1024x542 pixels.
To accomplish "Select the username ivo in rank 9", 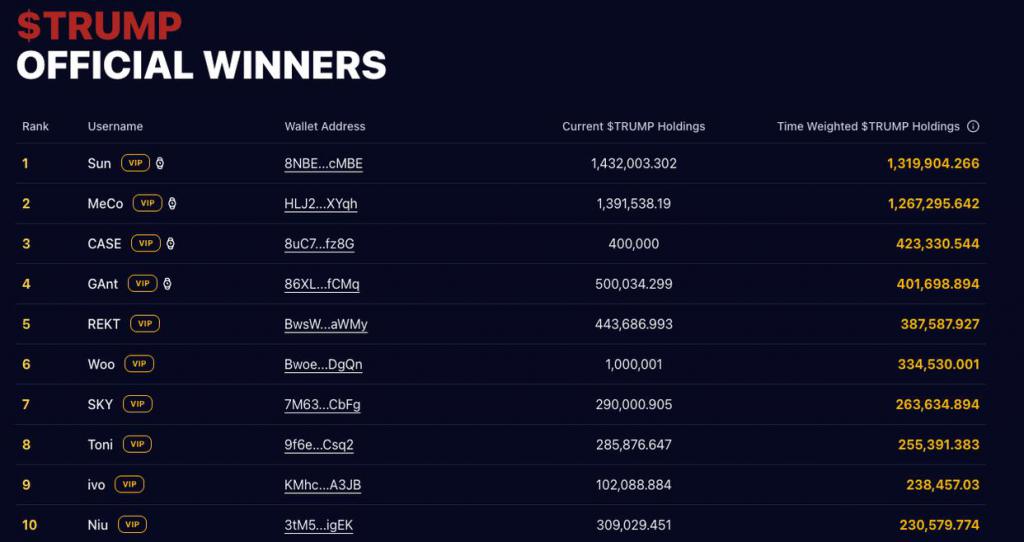I will [x=97, y=485].
